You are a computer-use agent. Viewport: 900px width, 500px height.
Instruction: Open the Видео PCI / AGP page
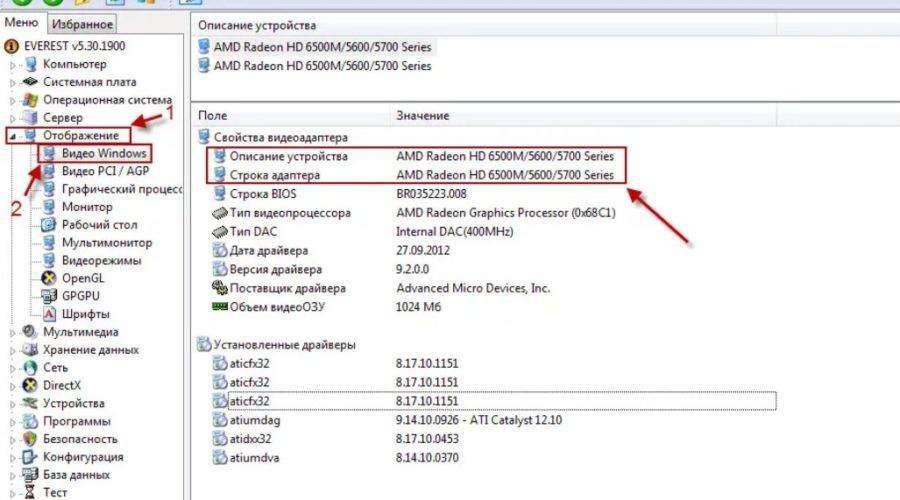coord(105,171)
